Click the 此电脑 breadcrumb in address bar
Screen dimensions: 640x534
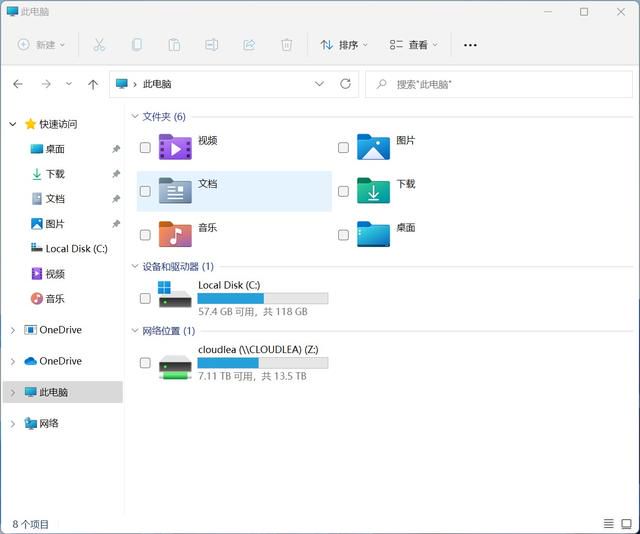click(157, 84)
